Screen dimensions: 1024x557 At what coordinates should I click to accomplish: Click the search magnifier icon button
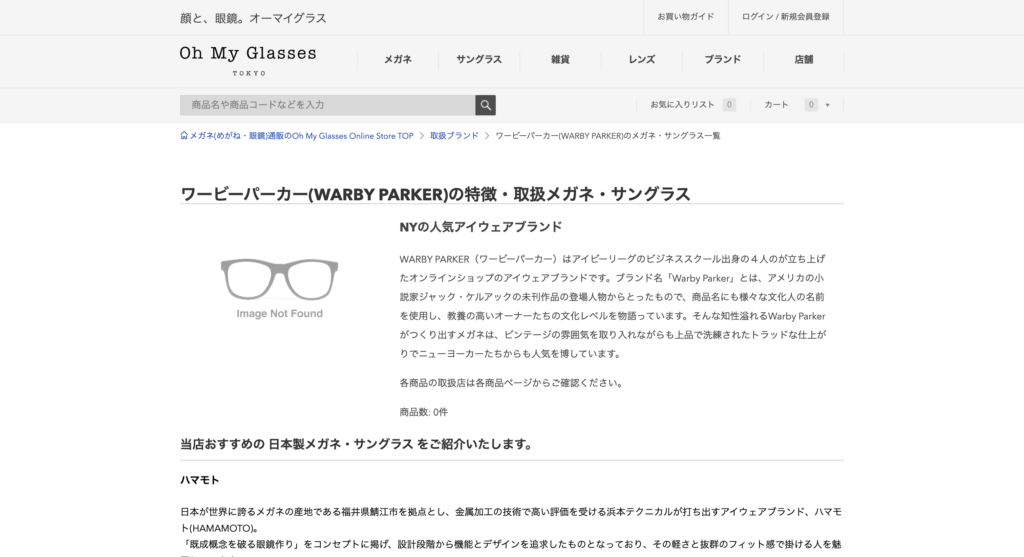point(485,105)
